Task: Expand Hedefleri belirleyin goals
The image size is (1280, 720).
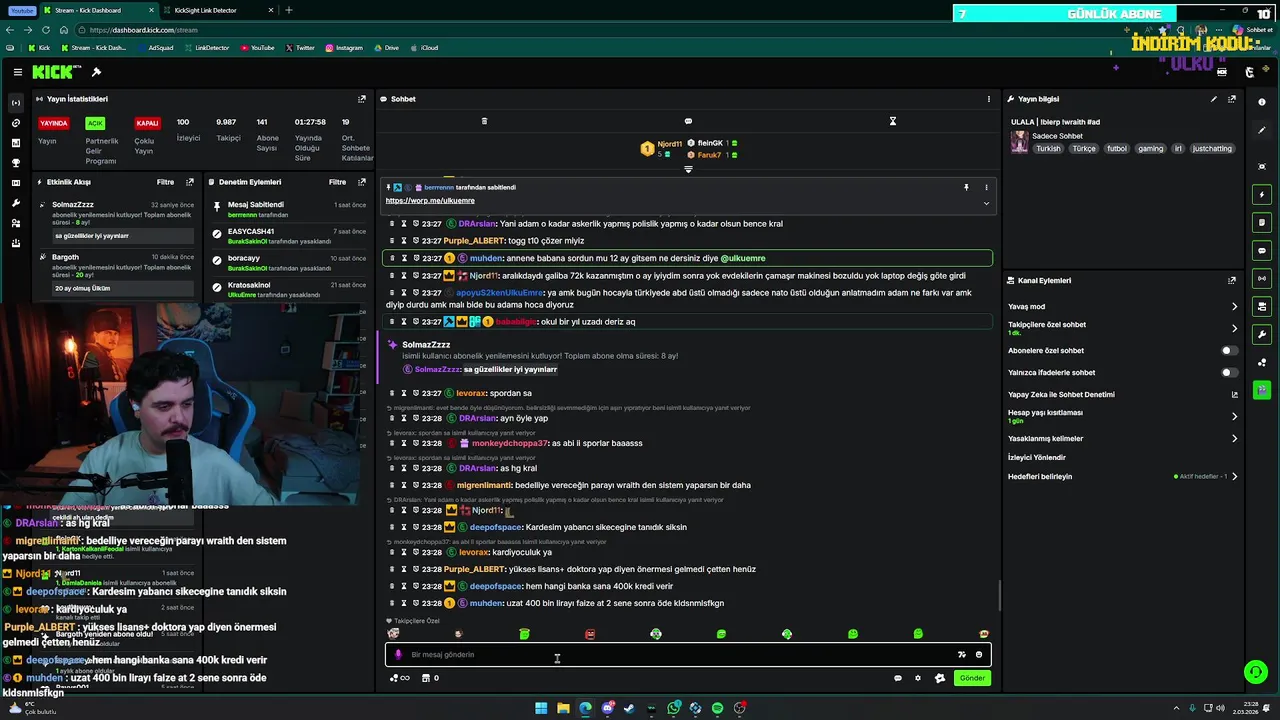Action: pyautogui.click(x=1234, y=476)
